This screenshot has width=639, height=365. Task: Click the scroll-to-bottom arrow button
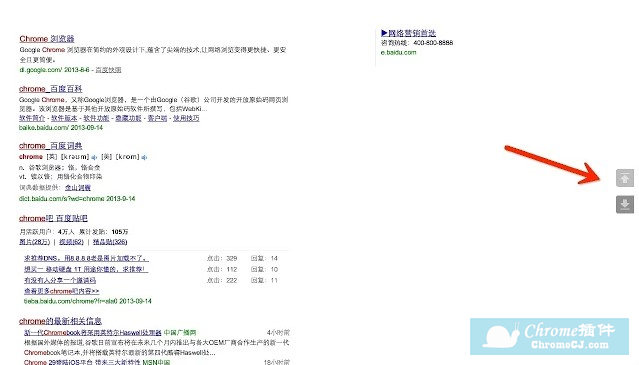coord(625,204)
